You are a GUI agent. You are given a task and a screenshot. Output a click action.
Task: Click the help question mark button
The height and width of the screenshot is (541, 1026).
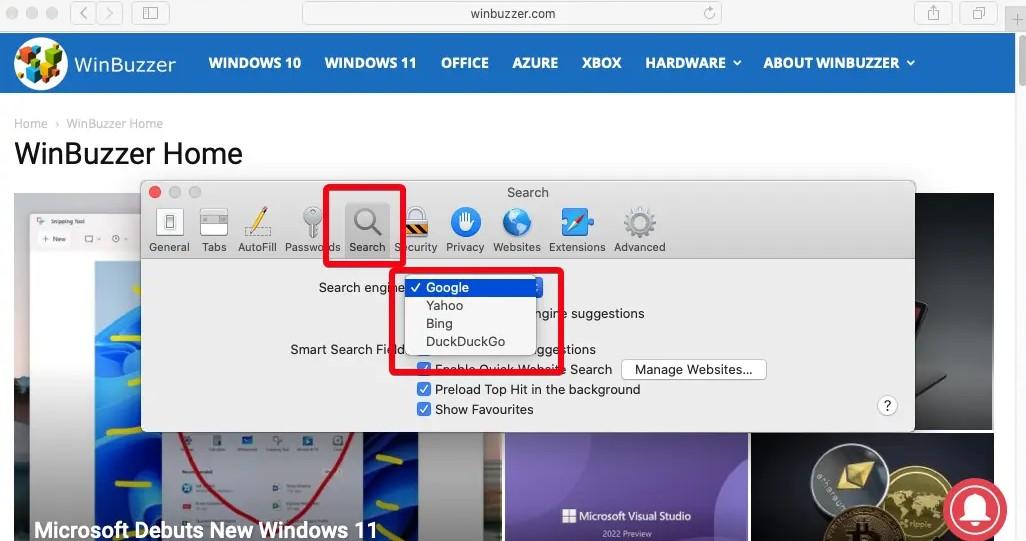click(886, 406)
